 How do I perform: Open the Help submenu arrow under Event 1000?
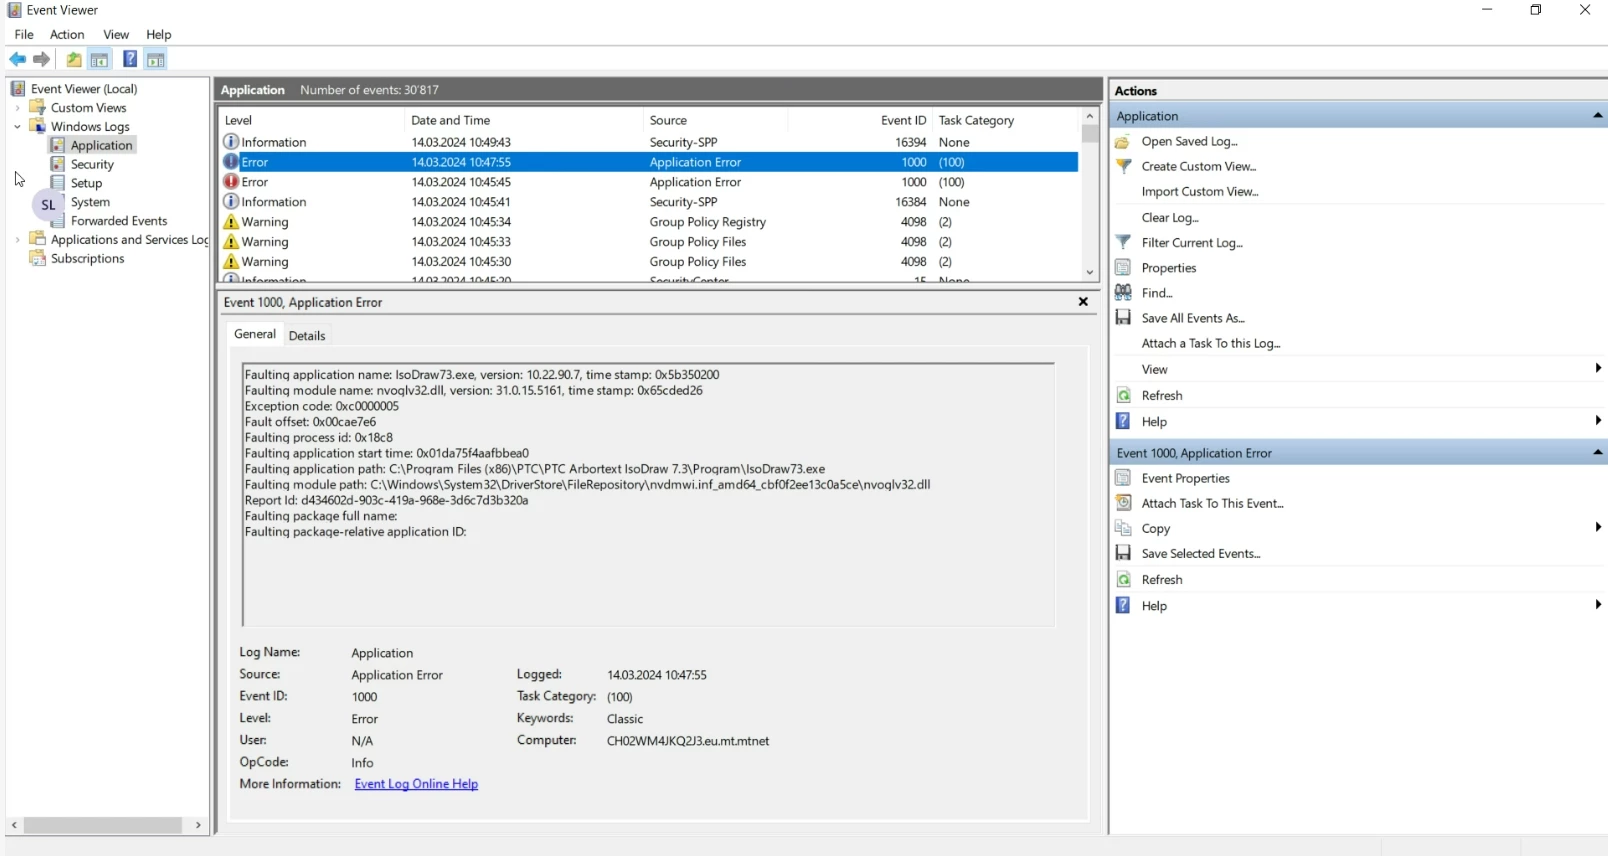[x=1598, y=605]
